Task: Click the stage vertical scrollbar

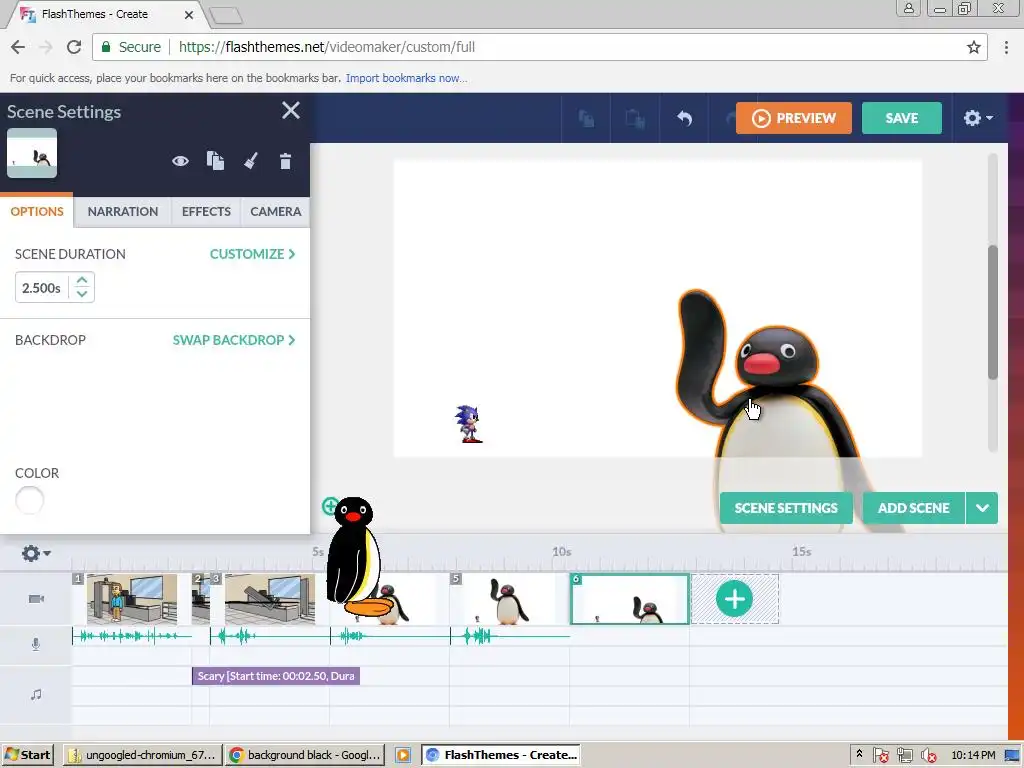Action: click(993, 312)
